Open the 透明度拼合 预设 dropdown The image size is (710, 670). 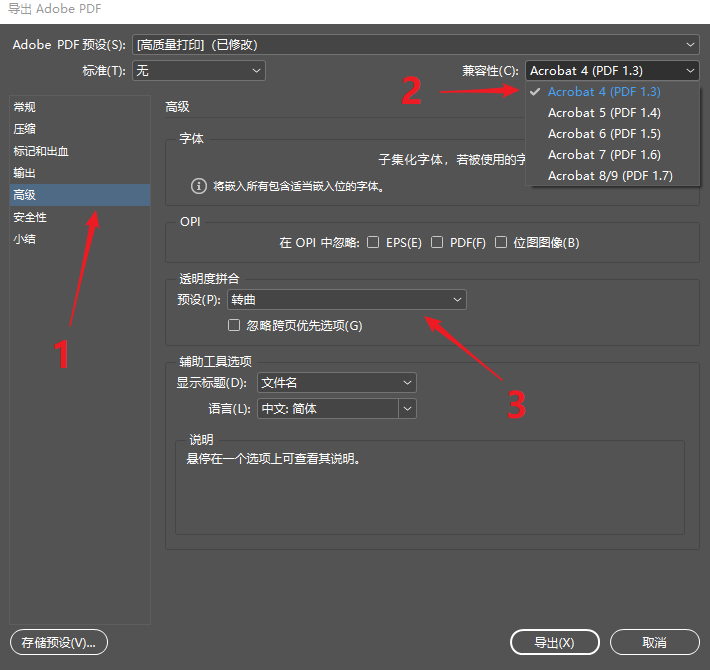click(346, 300)
